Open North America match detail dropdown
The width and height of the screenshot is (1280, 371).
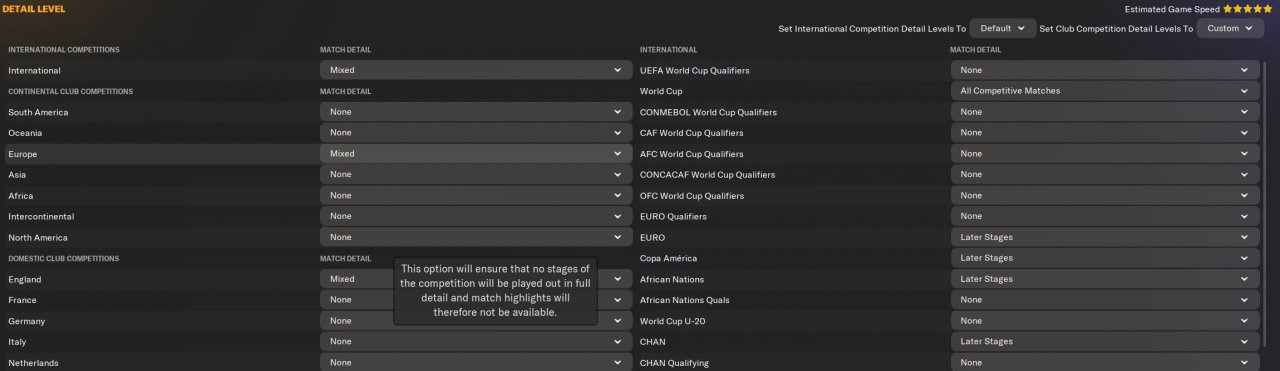tap(475, 237)
